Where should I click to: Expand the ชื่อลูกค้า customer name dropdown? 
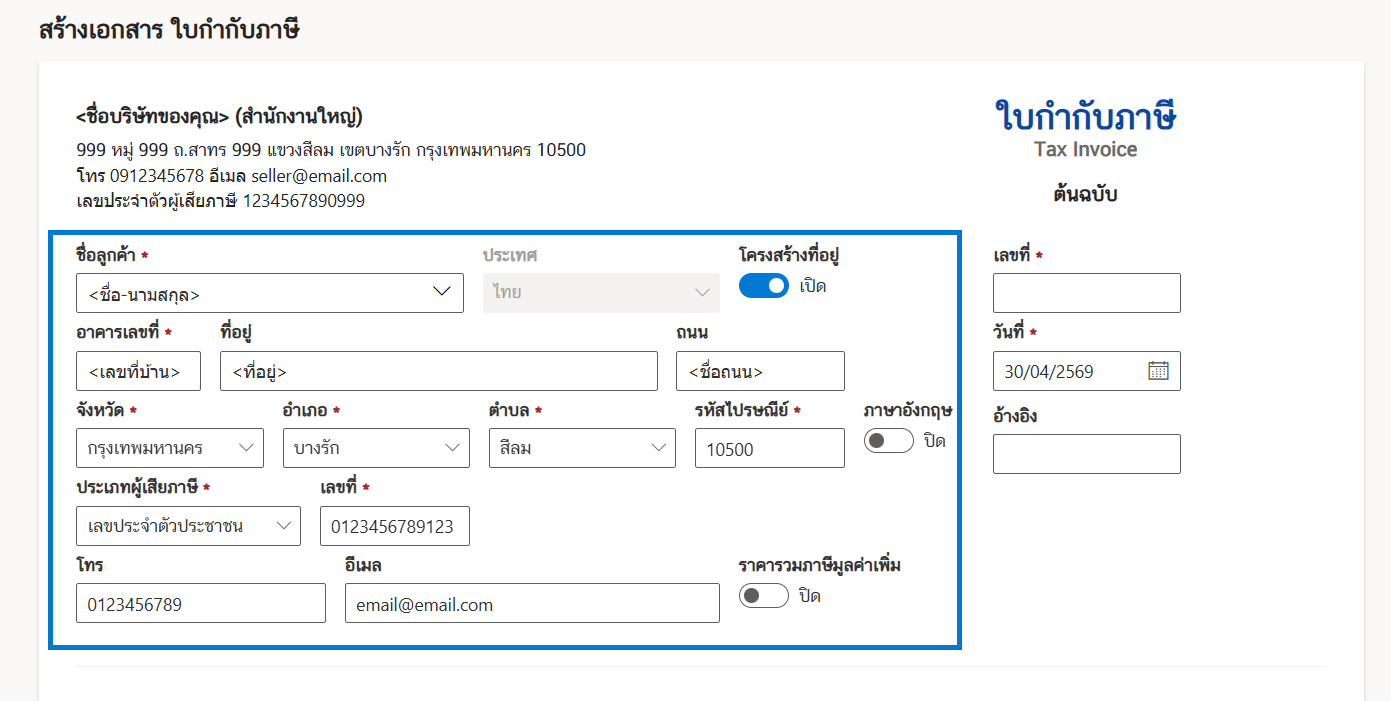coord(270,293)
